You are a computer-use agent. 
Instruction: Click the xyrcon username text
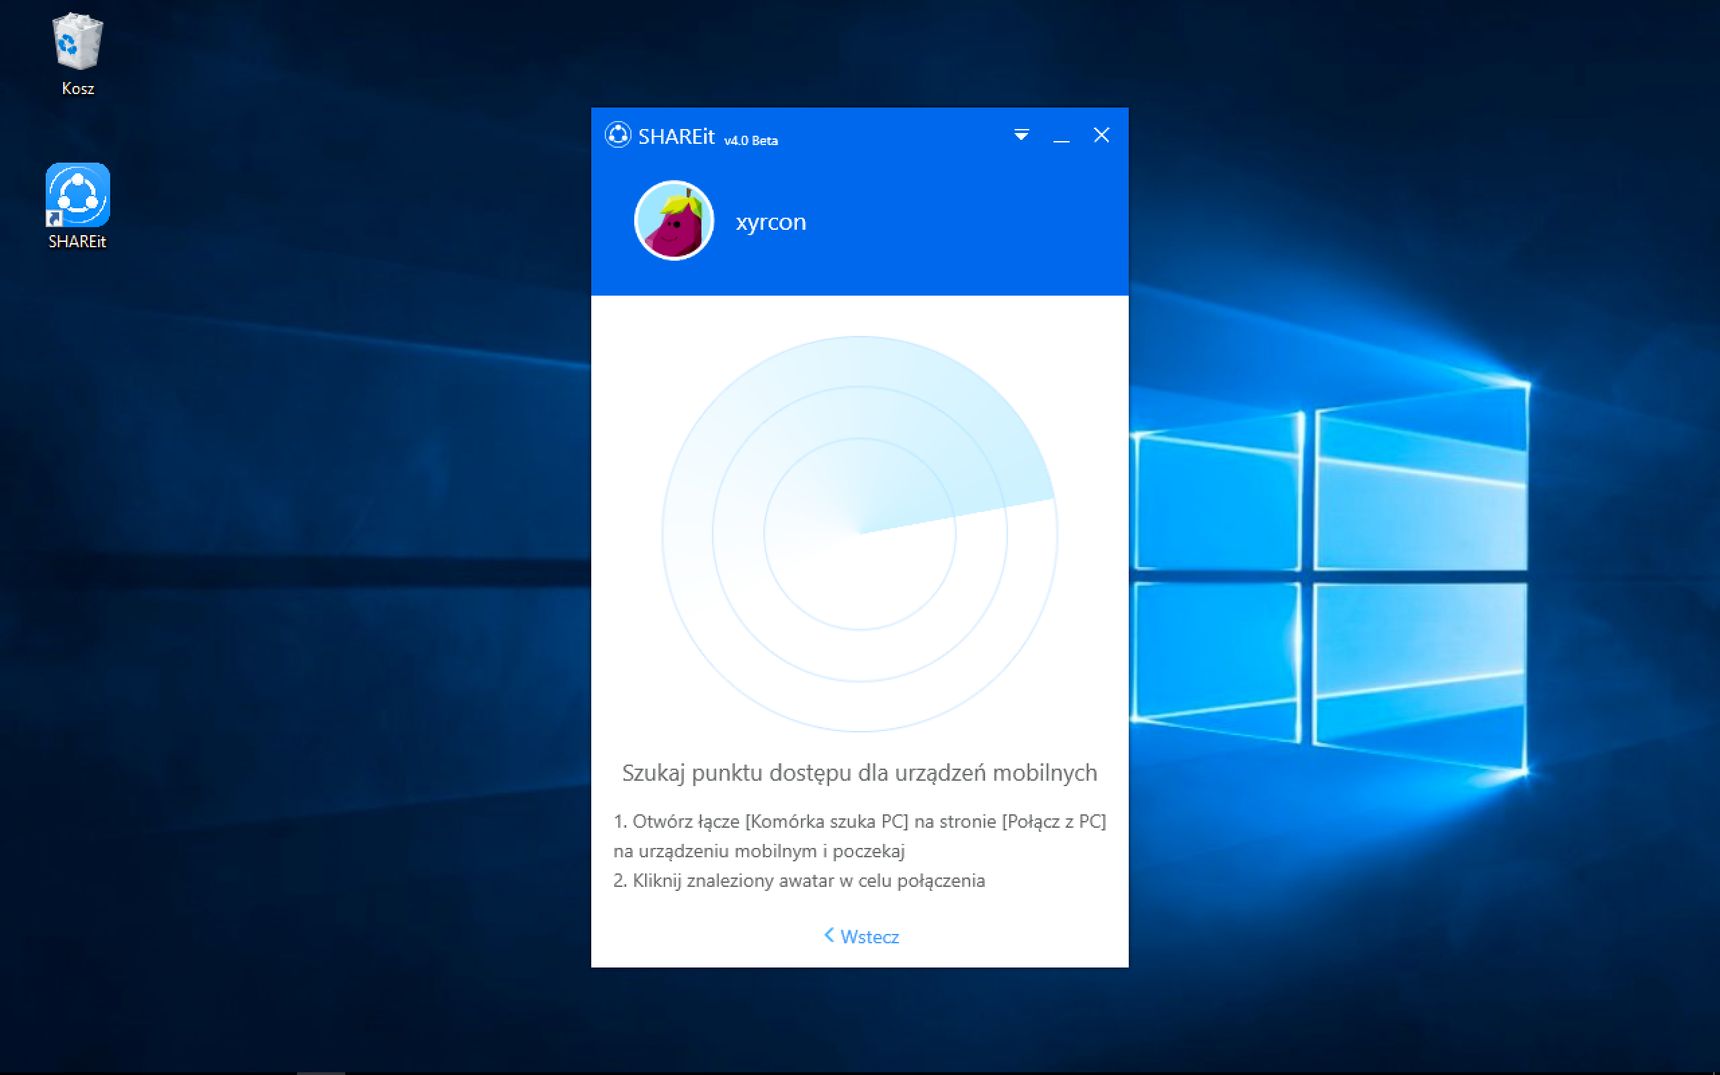click(x=770, y=222)
